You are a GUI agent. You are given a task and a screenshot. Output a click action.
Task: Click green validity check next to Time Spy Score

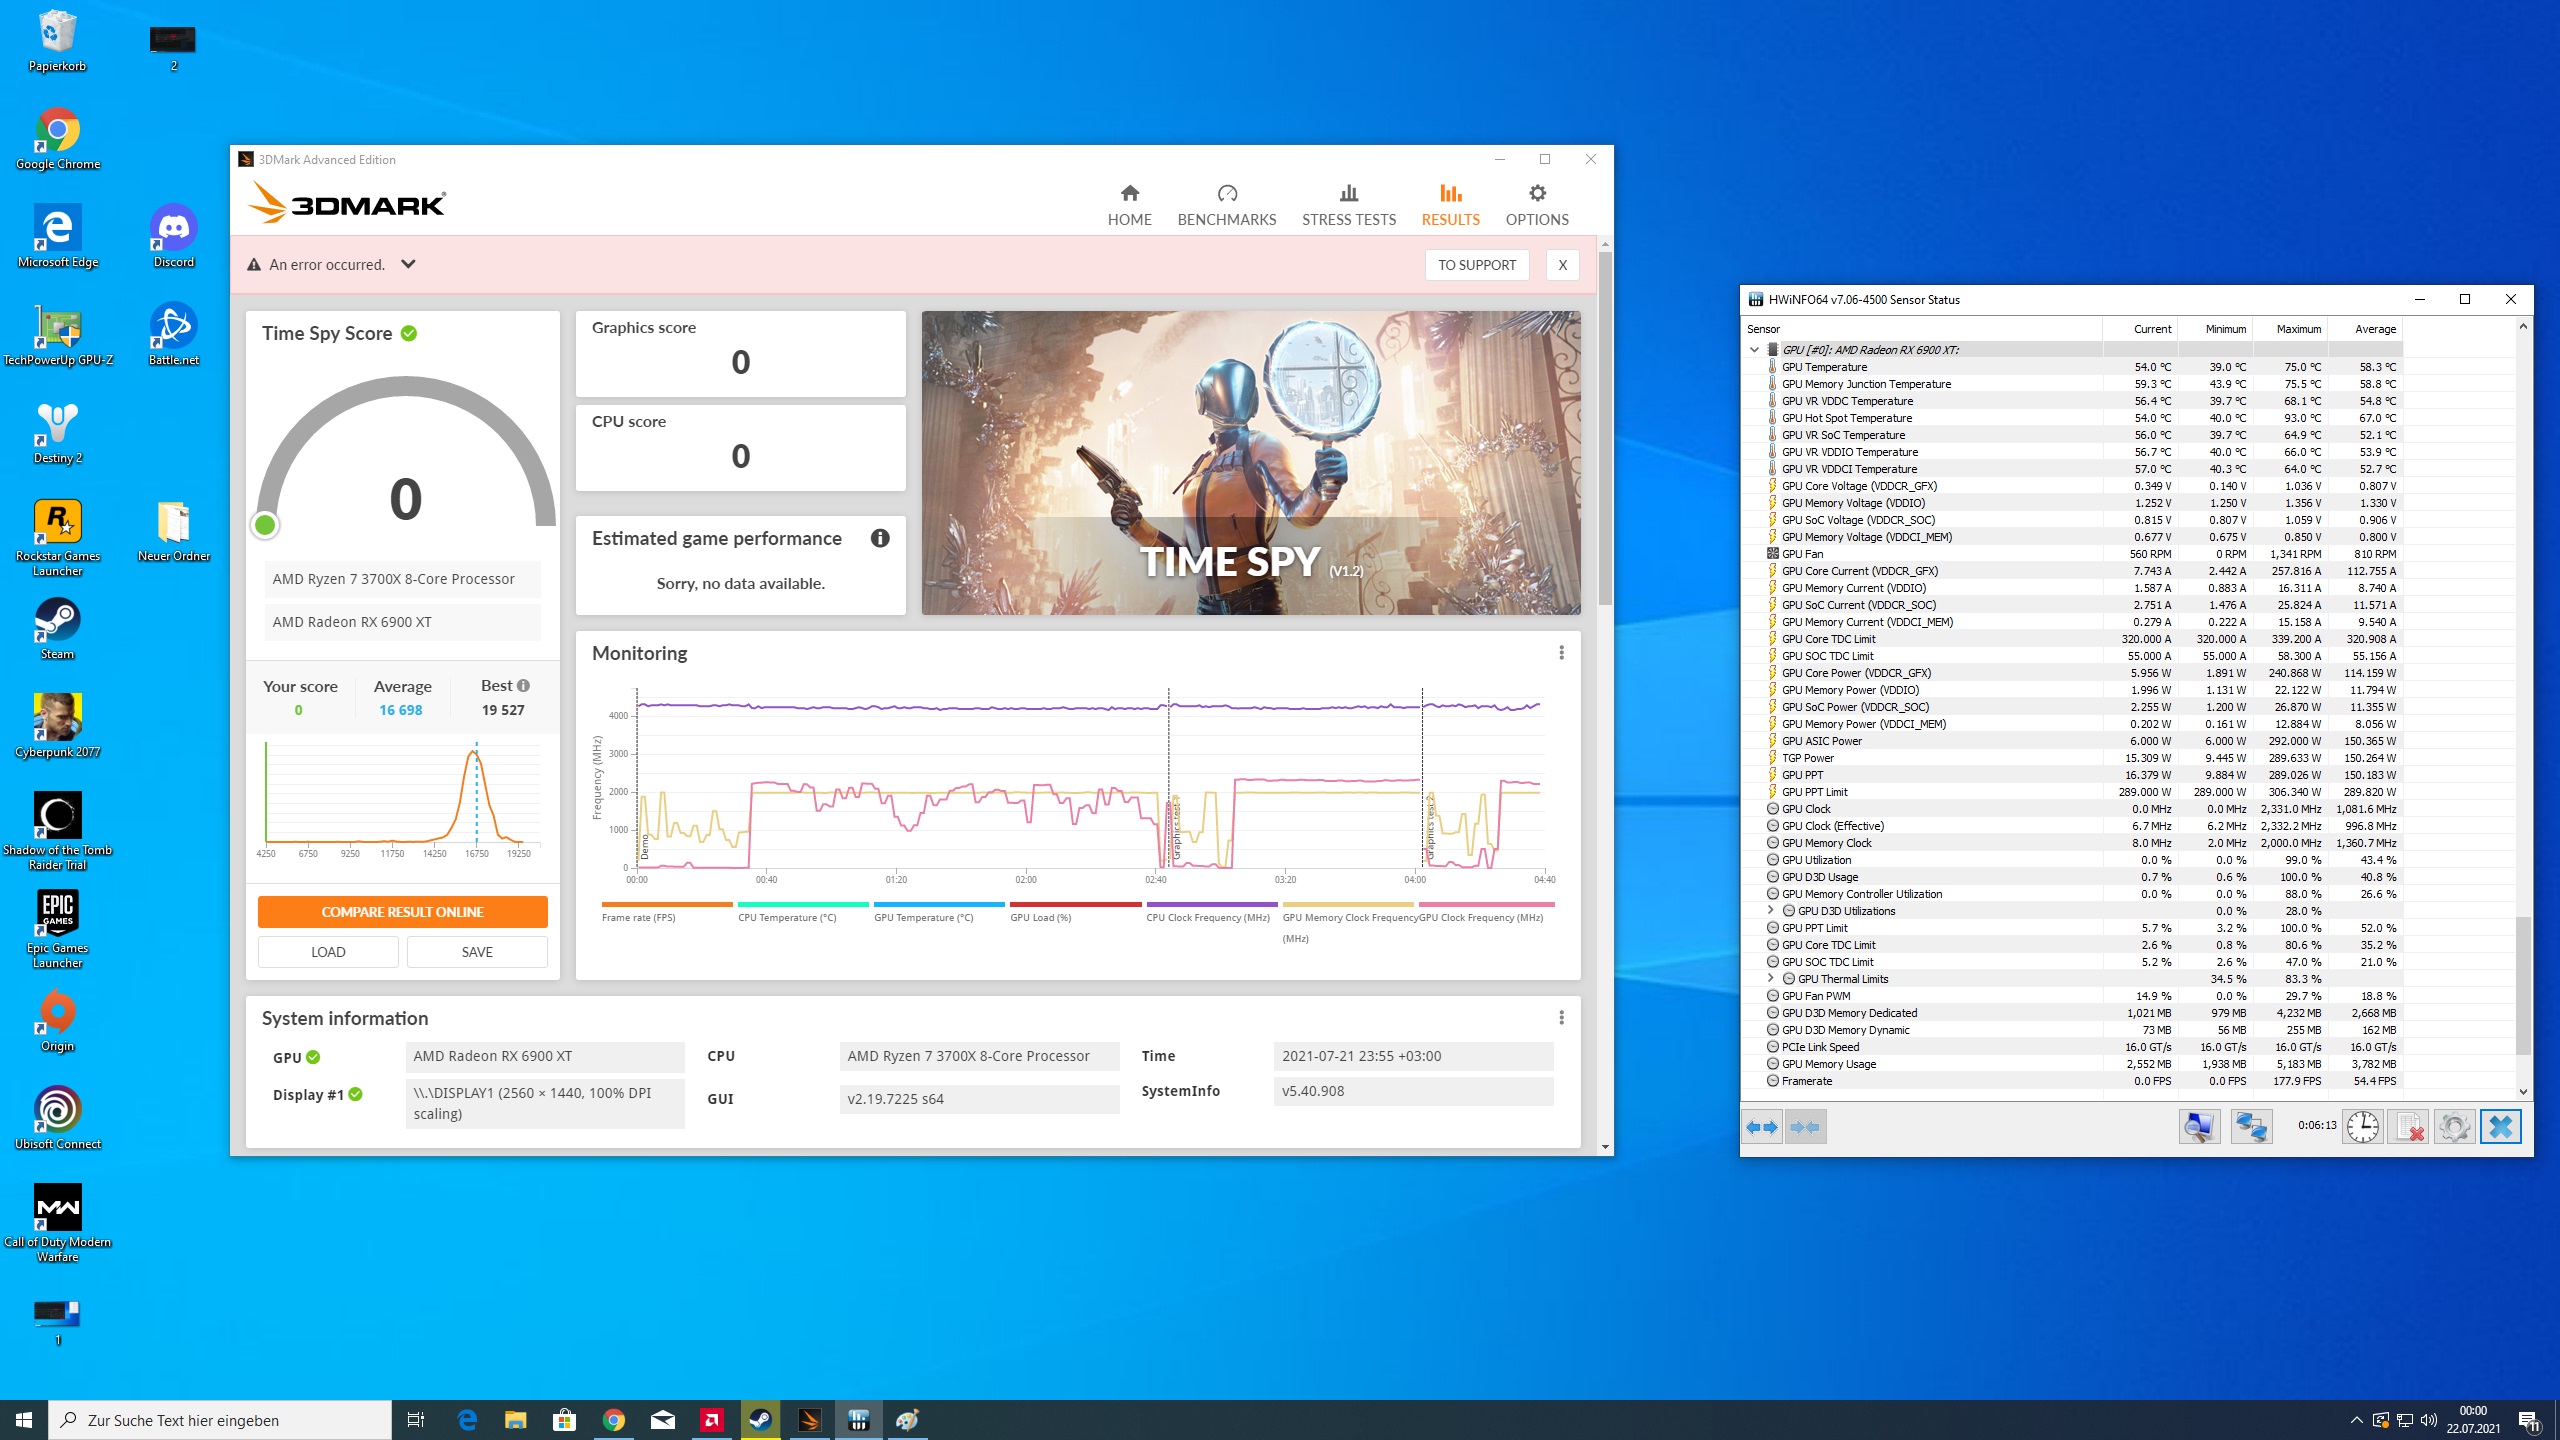(409, 334)
